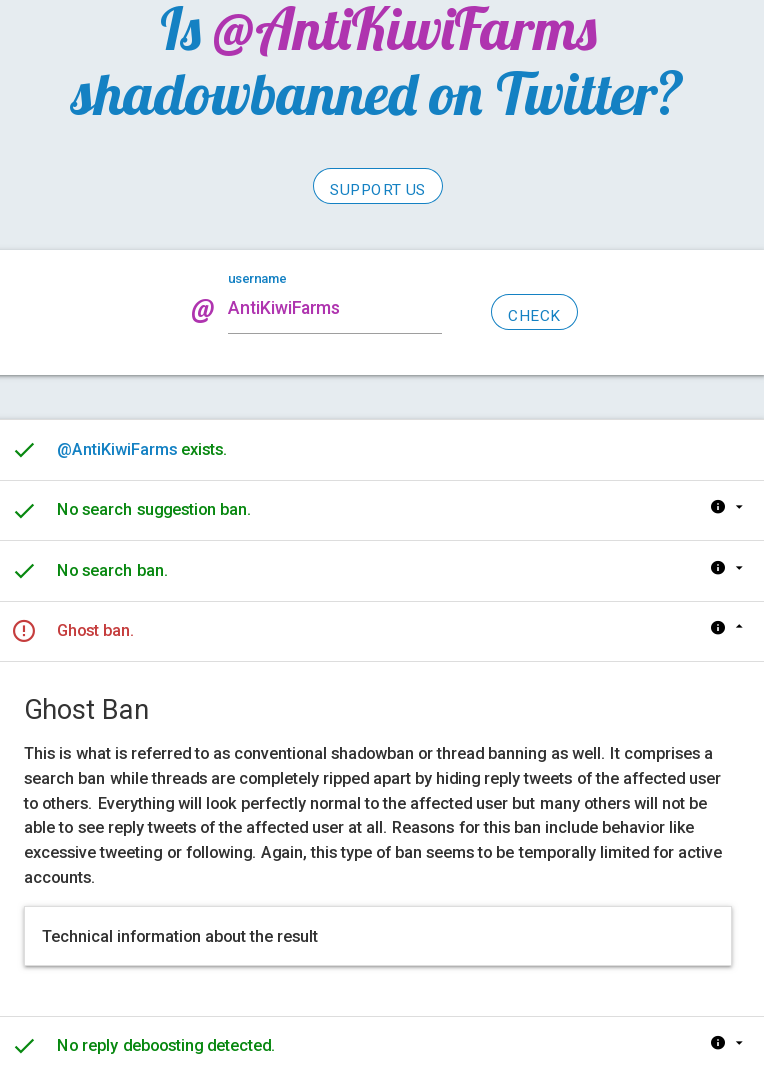This screenshot has height=1068, width=764.
Task: Collapse the Ghost ban details arrow
Action: coord(739,627)
